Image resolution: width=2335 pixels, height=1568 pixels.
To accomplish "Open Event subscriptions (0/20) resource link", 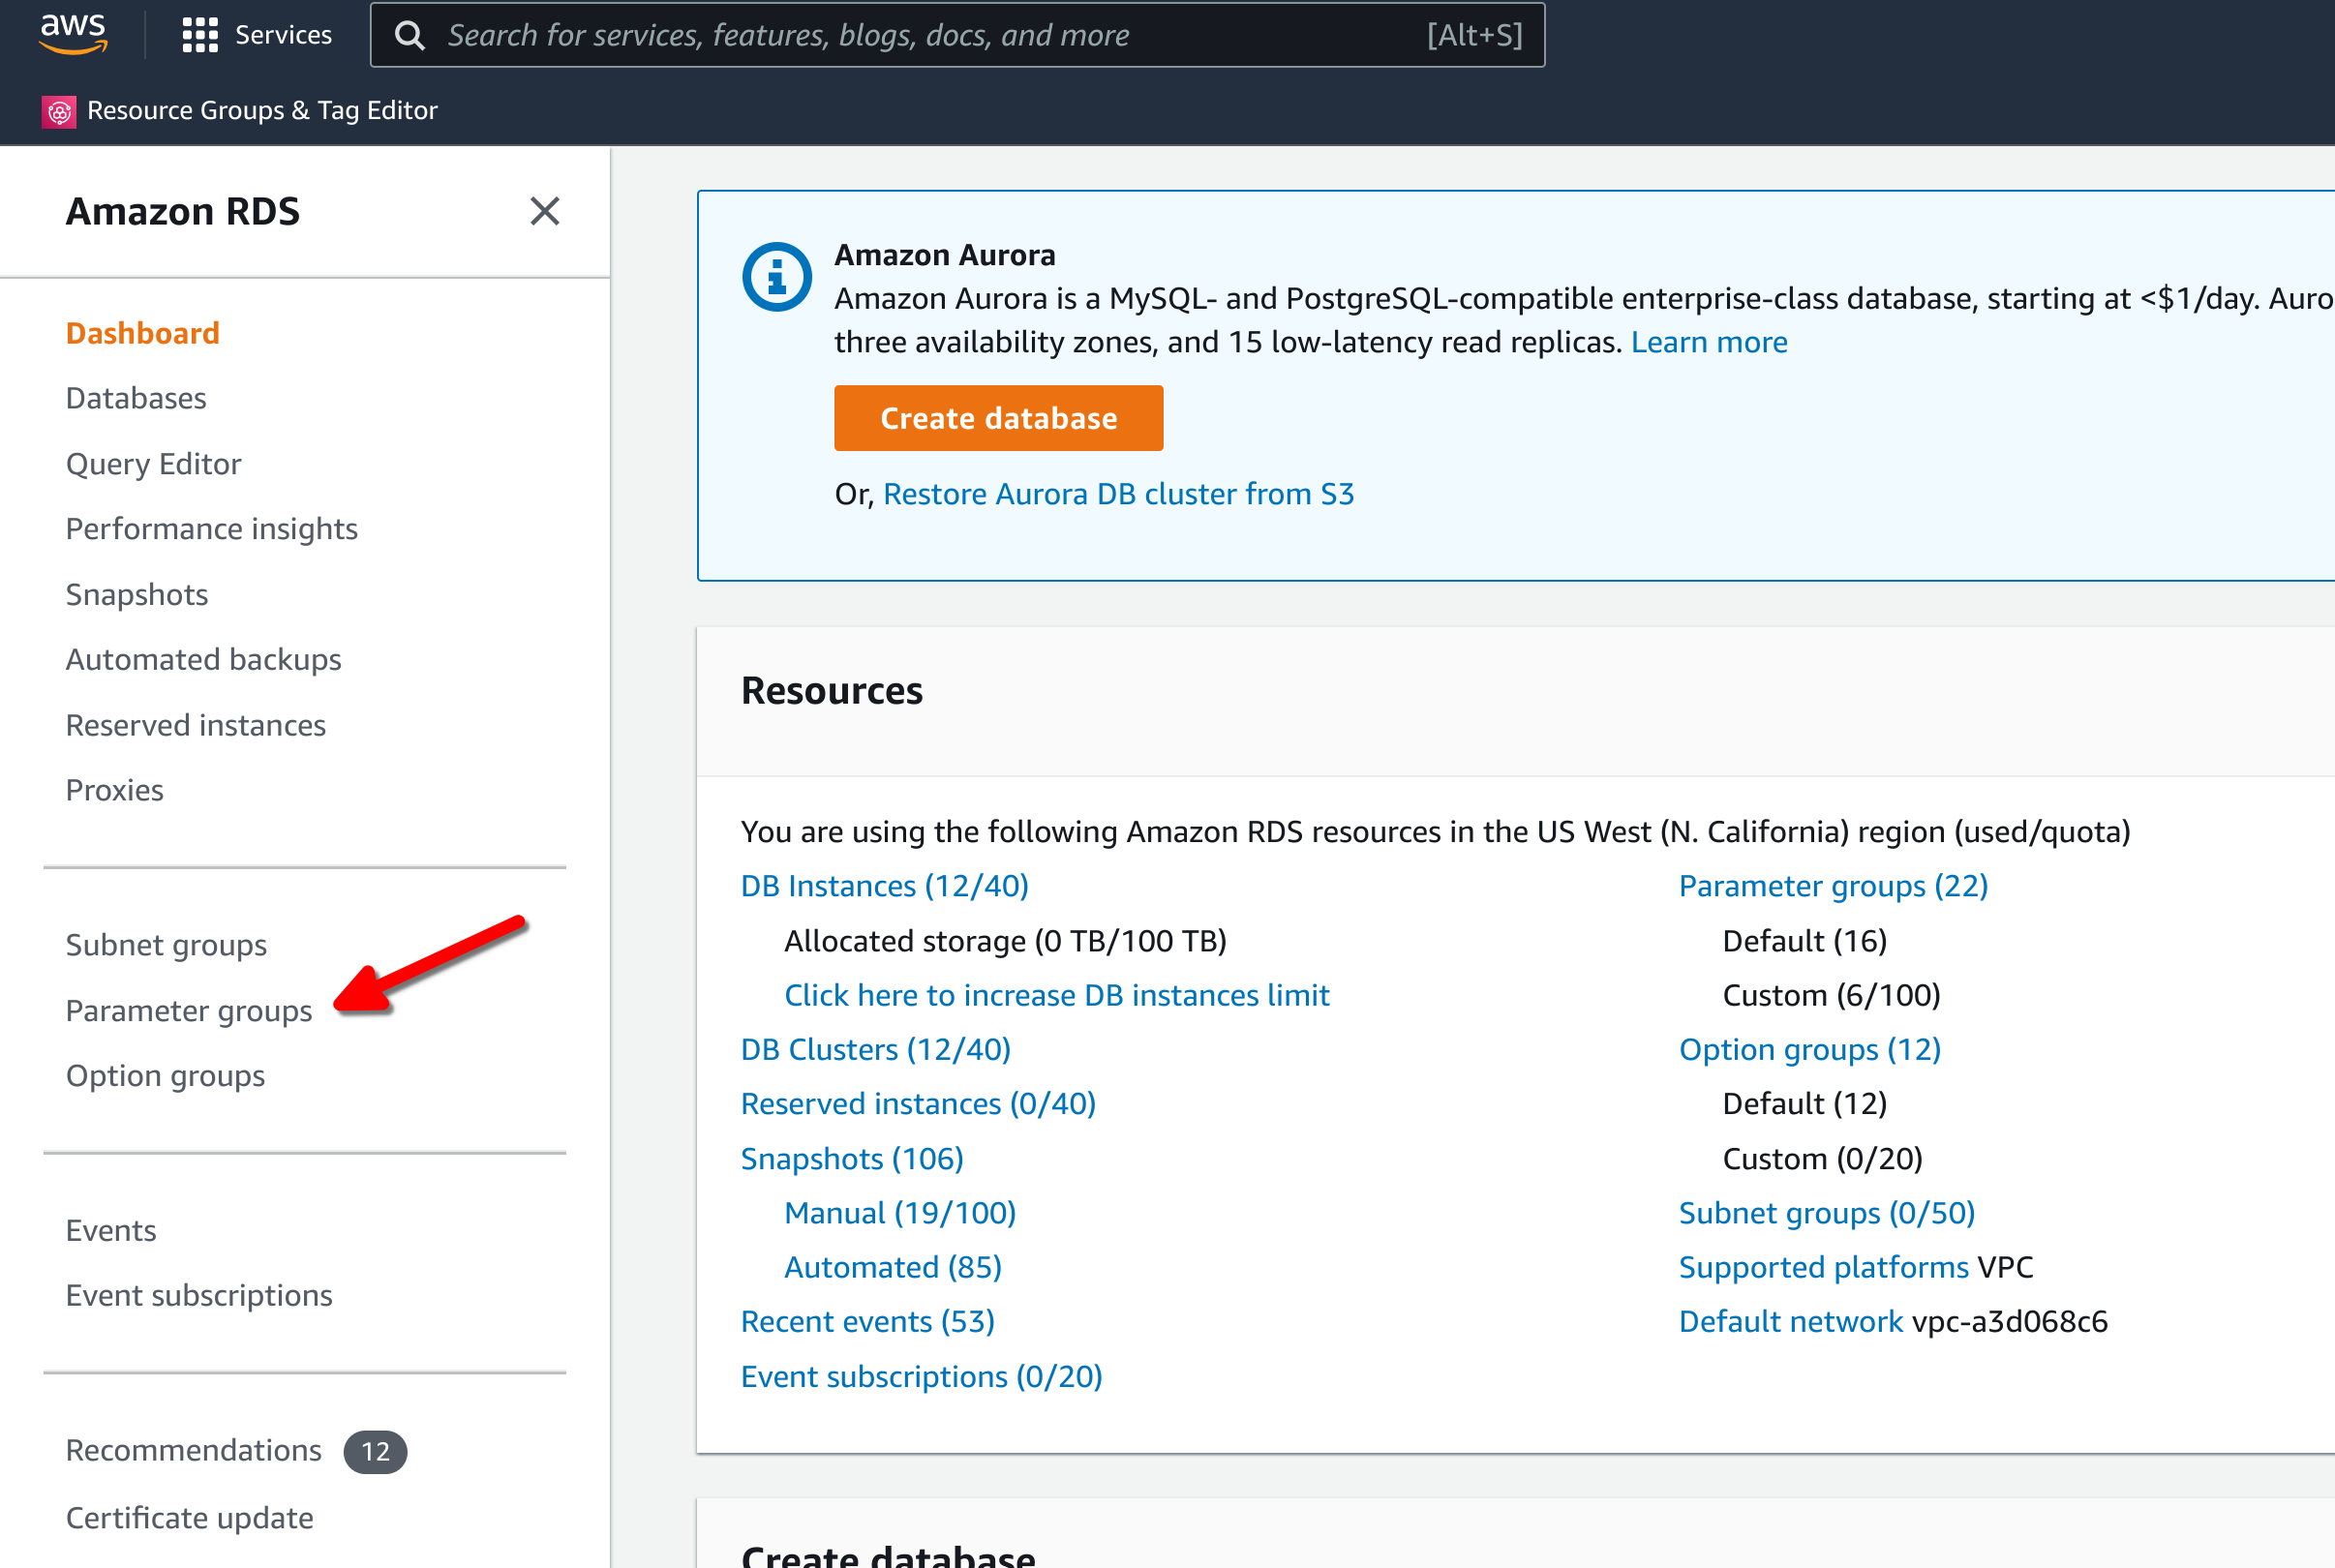I will point(922,1377).
